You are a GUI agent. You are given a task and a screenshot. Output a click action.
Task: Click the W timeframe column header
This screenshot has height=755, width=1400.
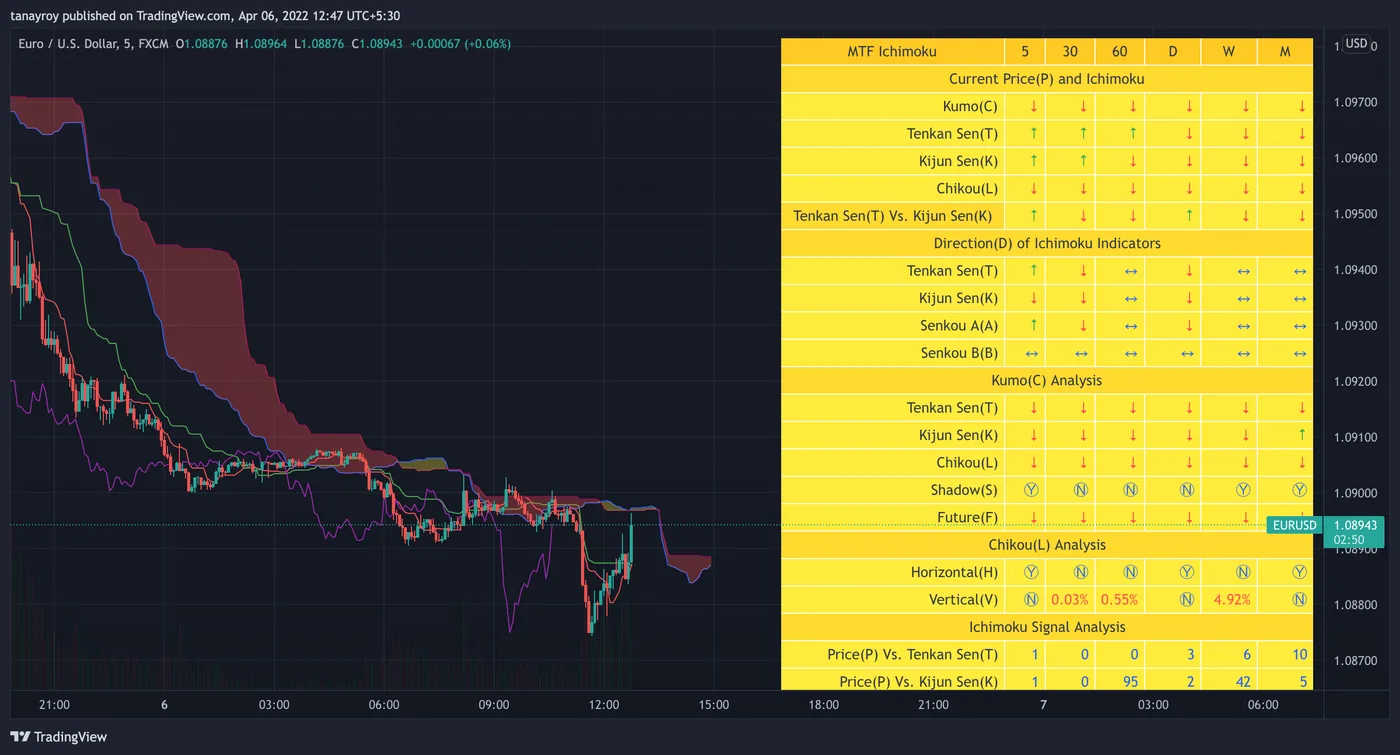1229,52
